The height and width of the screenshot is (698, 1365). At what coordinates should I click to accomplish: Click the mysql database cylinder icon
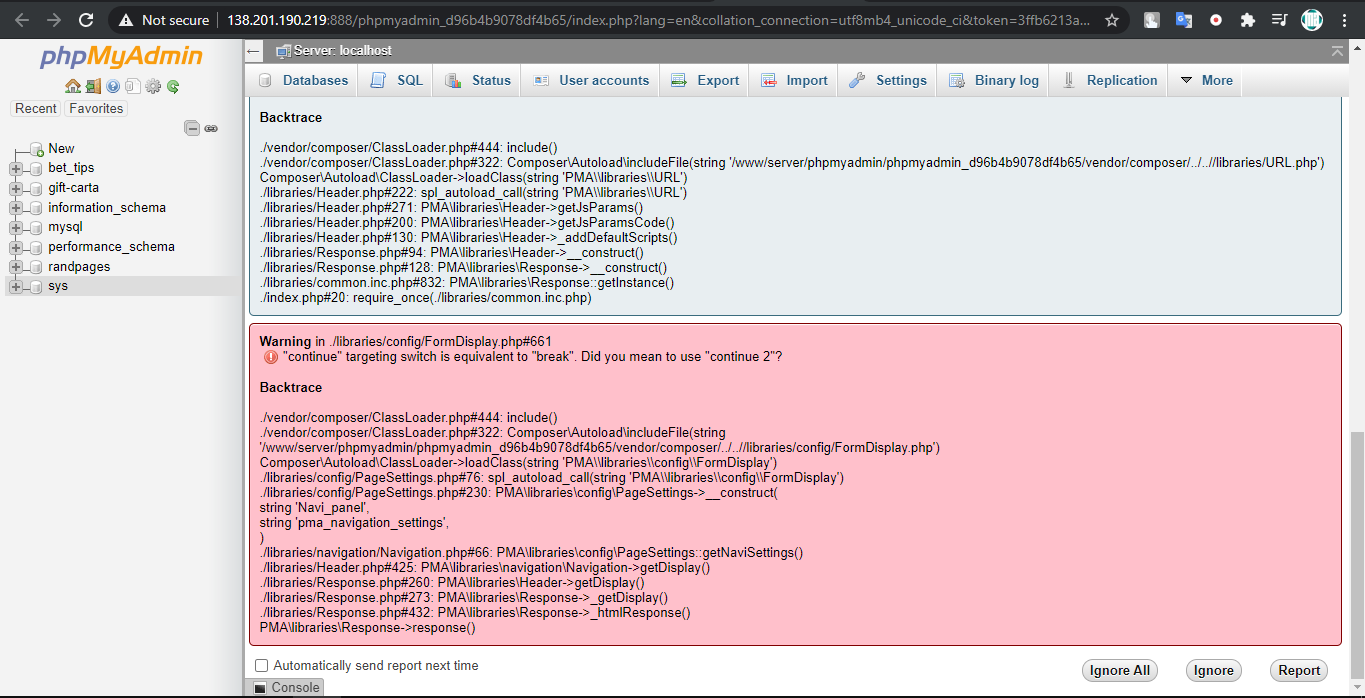point(36,227)
